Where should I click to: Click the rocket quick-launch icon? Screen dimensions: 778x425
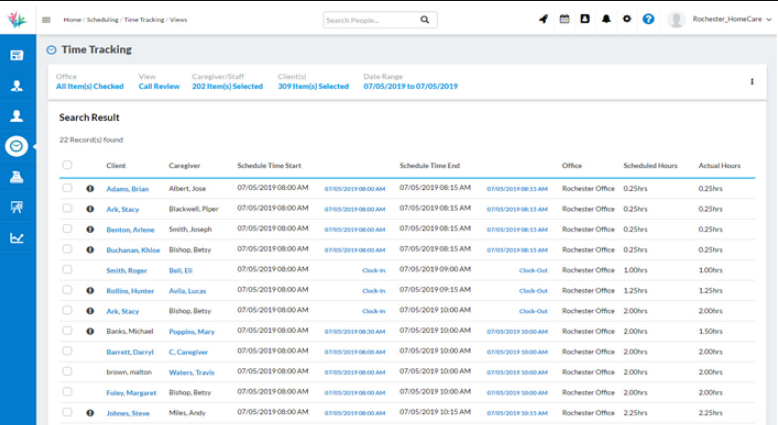point(543,19)
